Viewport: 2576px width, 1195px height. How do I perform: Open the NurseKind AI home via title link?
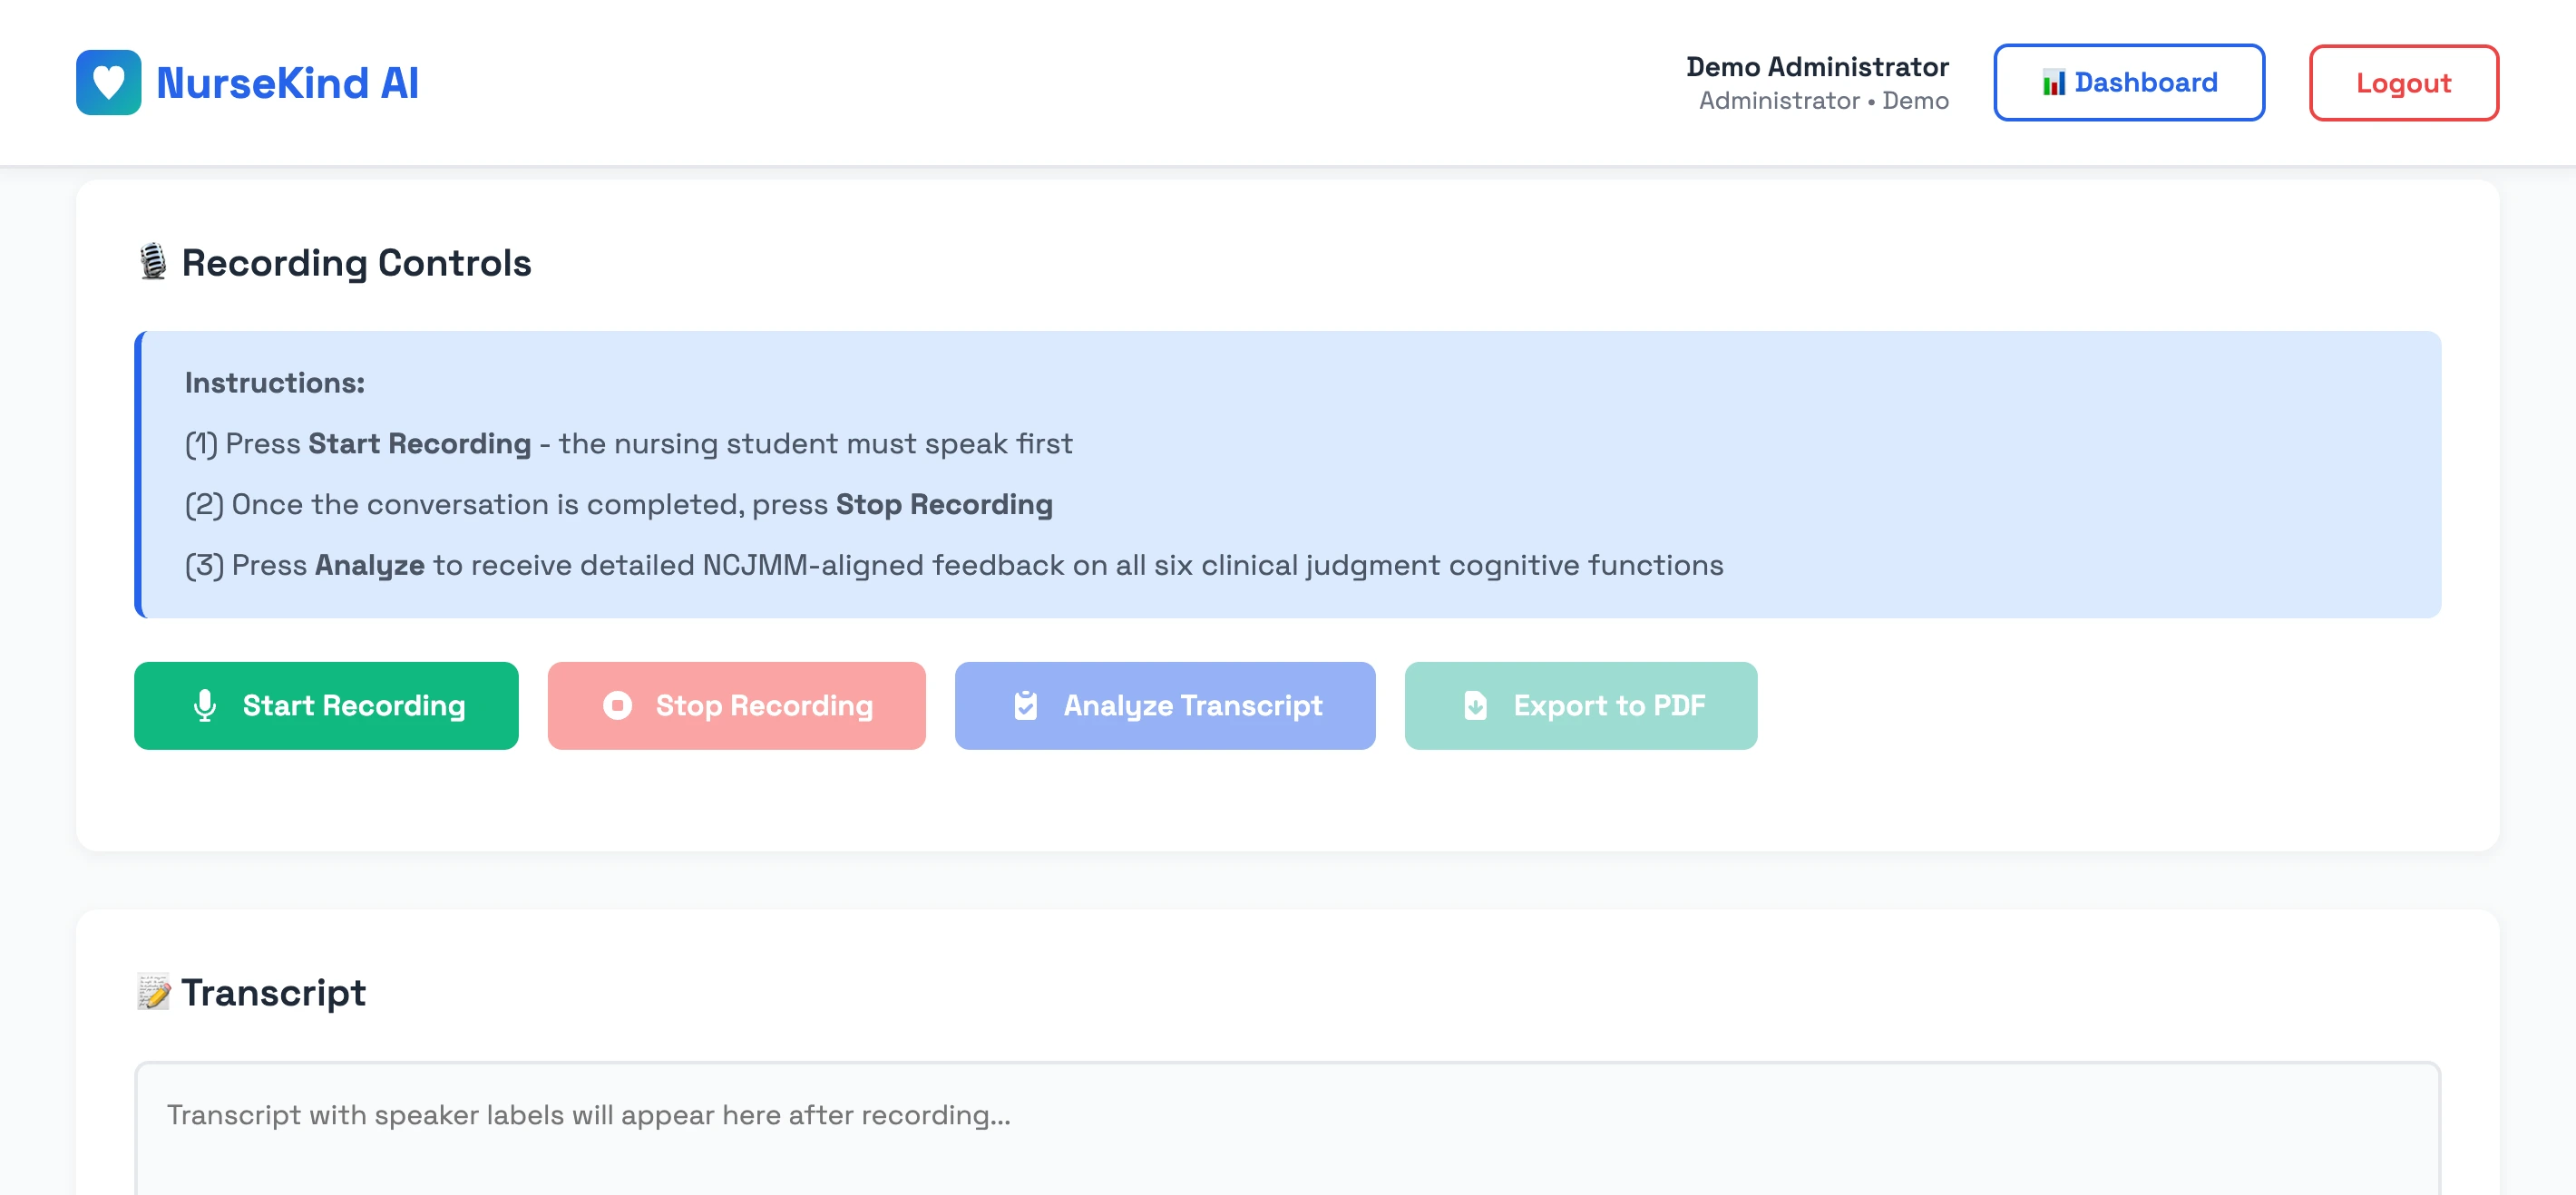287,83
